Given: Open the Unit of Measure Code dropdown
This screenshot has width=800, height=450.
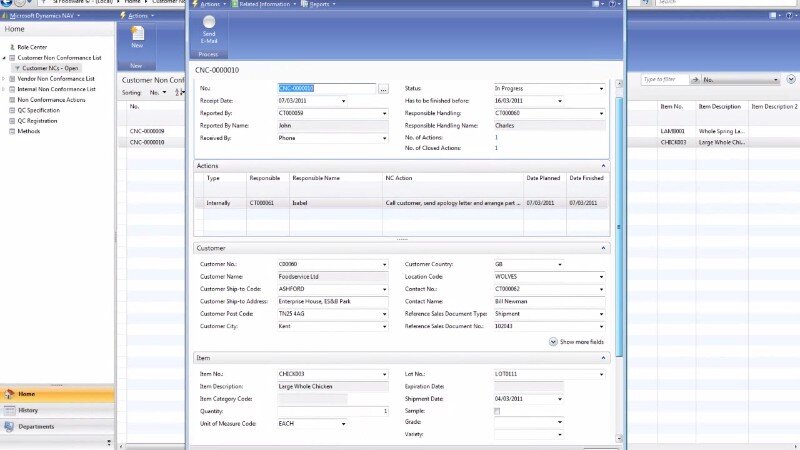Looking at the screenshot, I should point(343,424).
